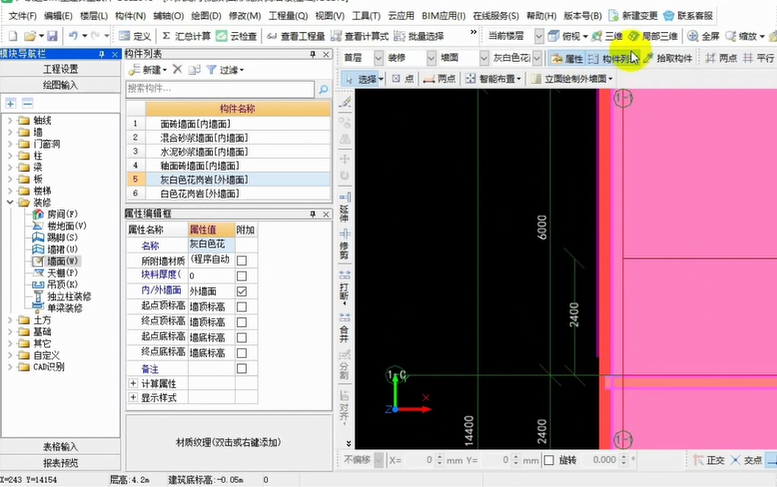777x487 pixels.
Task: Choose 天棚(P) ceiling item in tree
Action: [60, 272]
